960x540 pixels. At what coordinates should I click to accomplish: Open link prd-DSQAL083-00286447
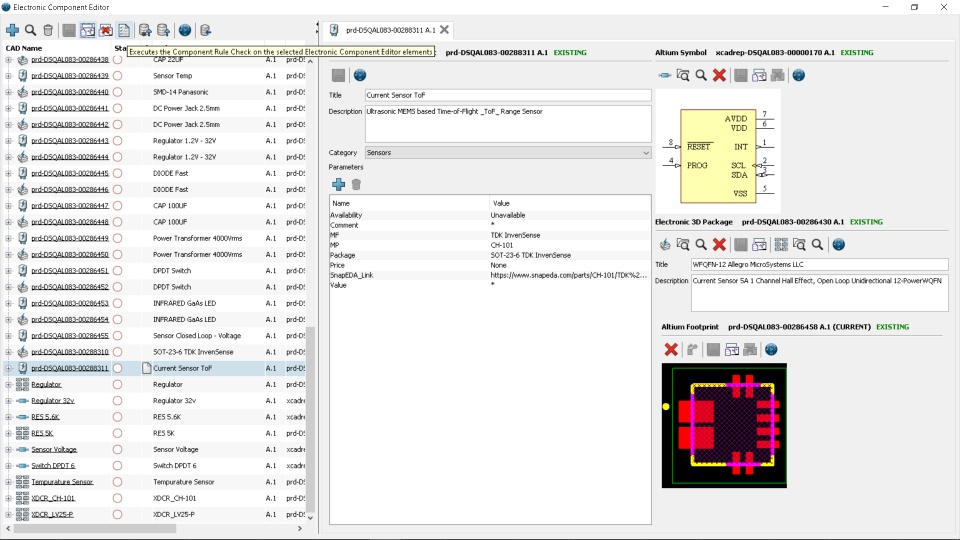(x=70, y=206)
